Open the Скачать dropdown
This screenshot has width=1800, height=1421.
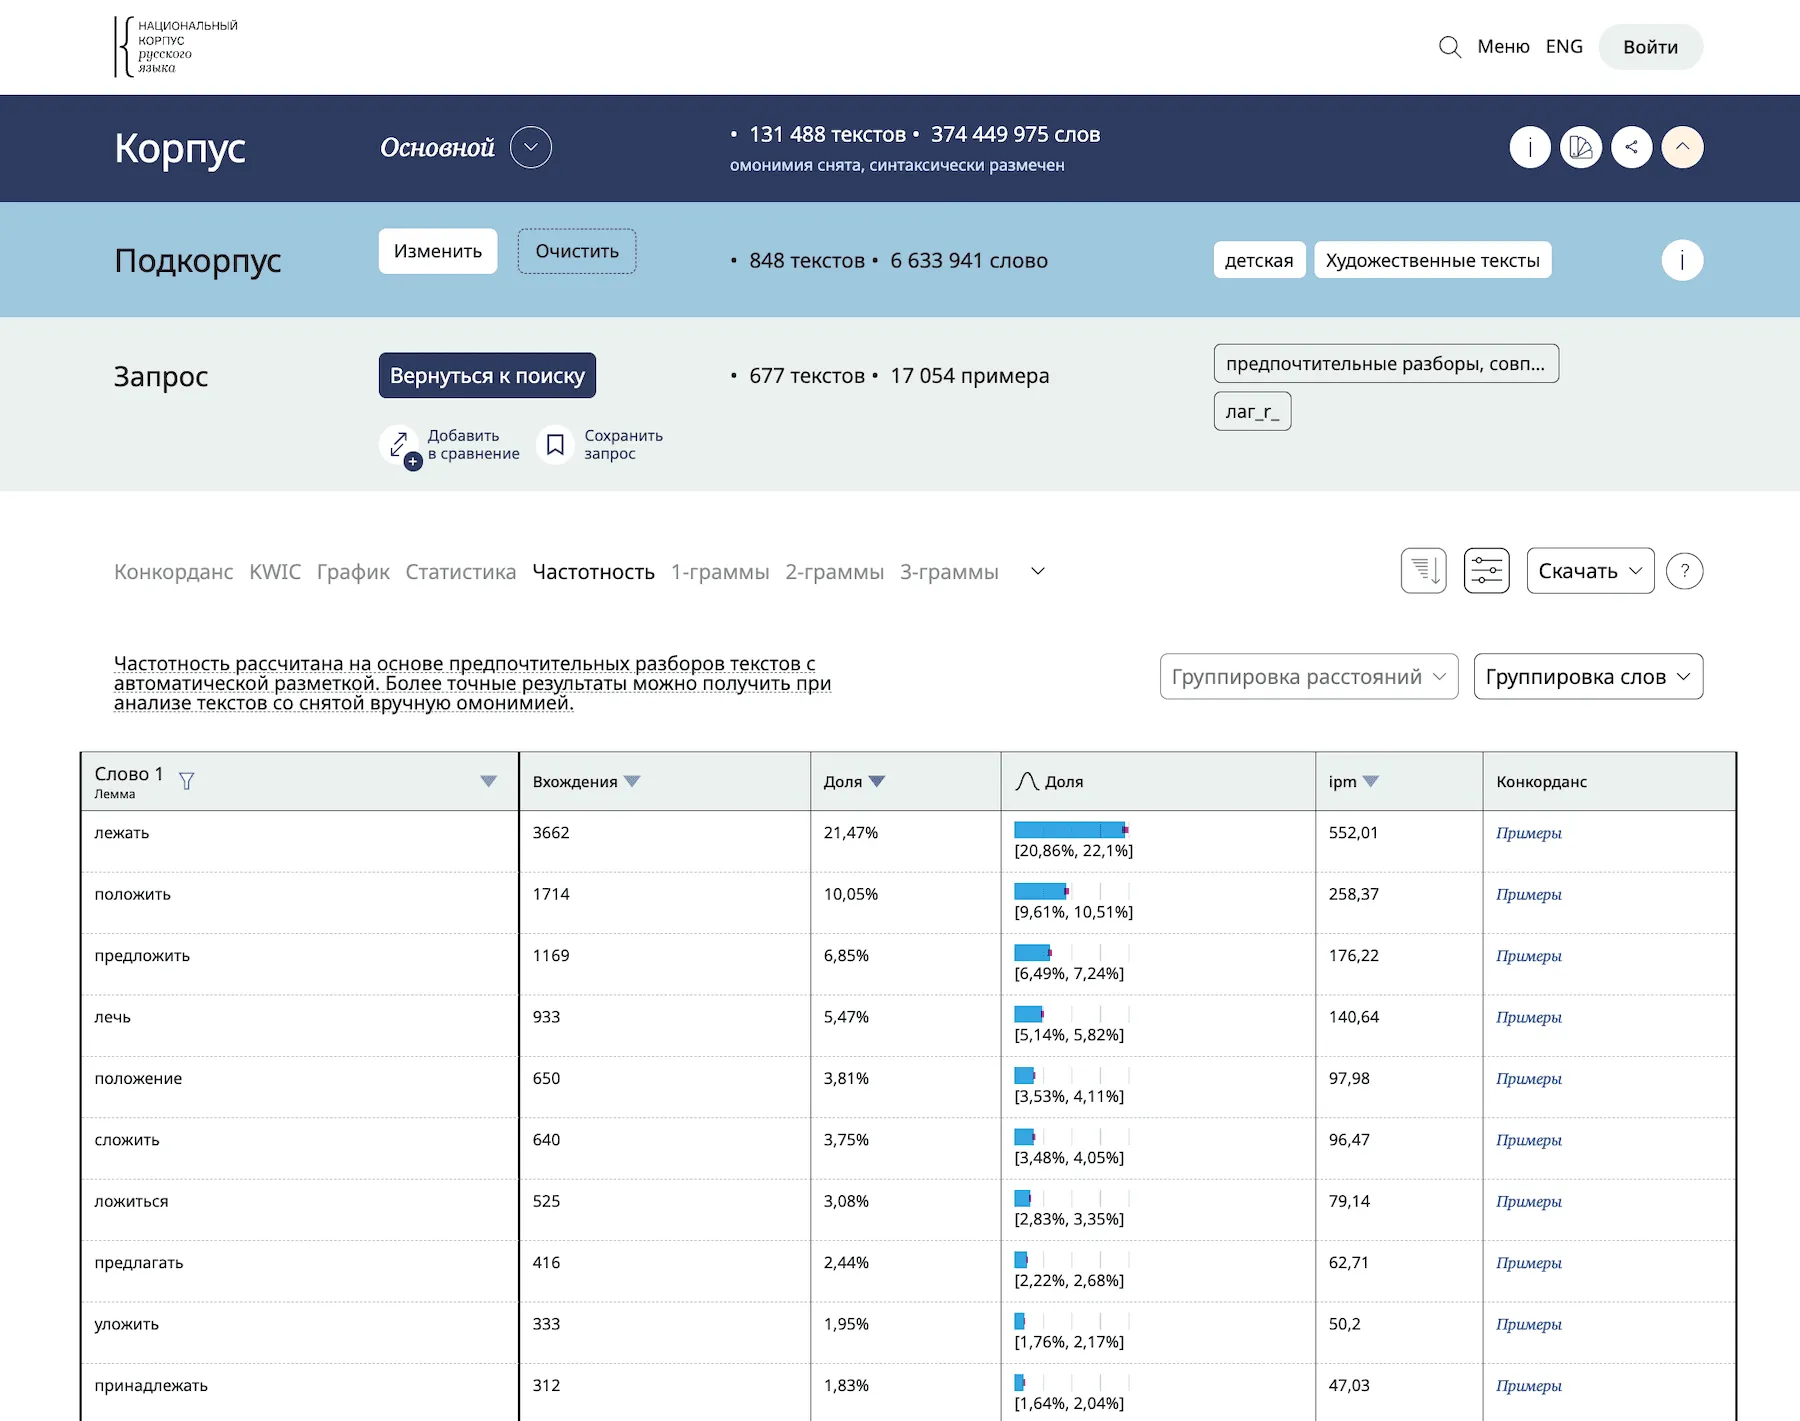[x=1590, y=571]
